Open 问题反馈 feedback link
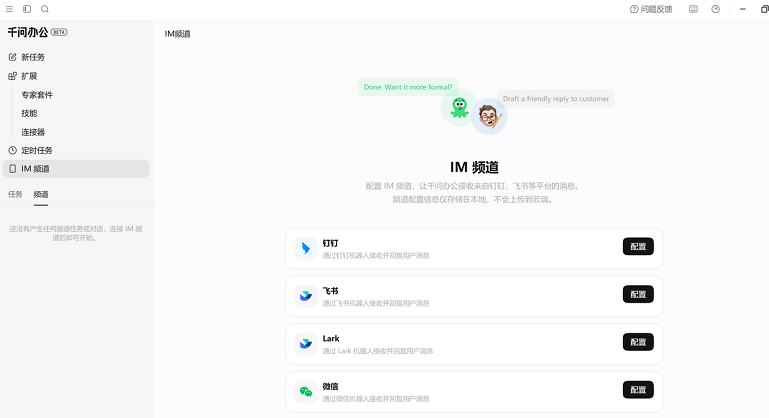 click(x=651, y=9)
